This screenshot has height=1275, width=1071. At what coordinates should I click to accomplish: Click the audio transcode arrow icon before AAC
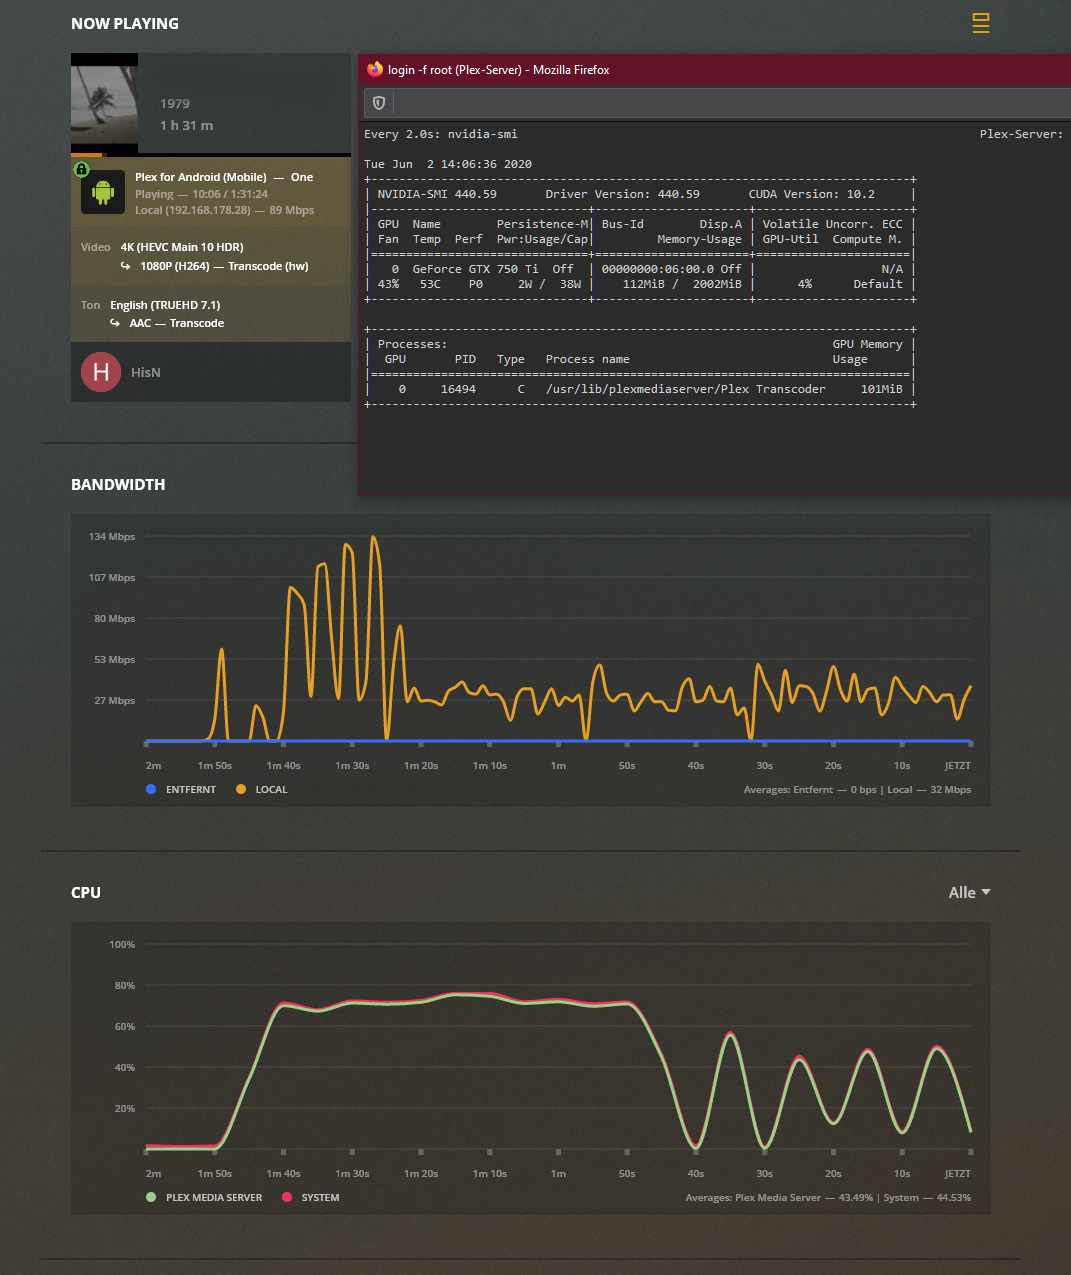click(115, 323)
